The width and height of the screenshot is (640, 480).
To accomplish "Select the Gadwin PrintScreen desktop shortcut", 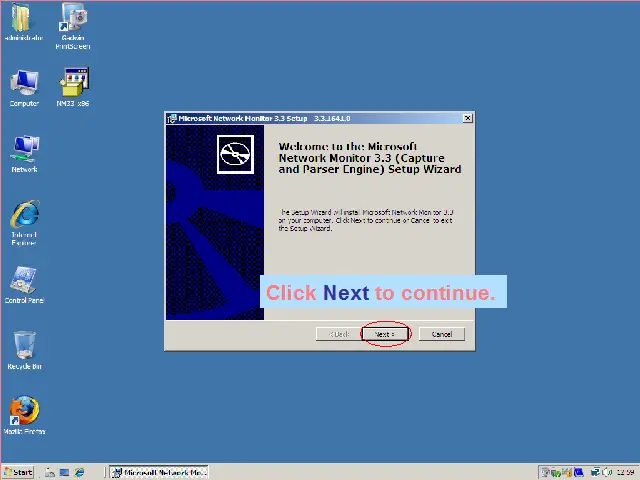I will pyautogui.click(x=73, y=27).
